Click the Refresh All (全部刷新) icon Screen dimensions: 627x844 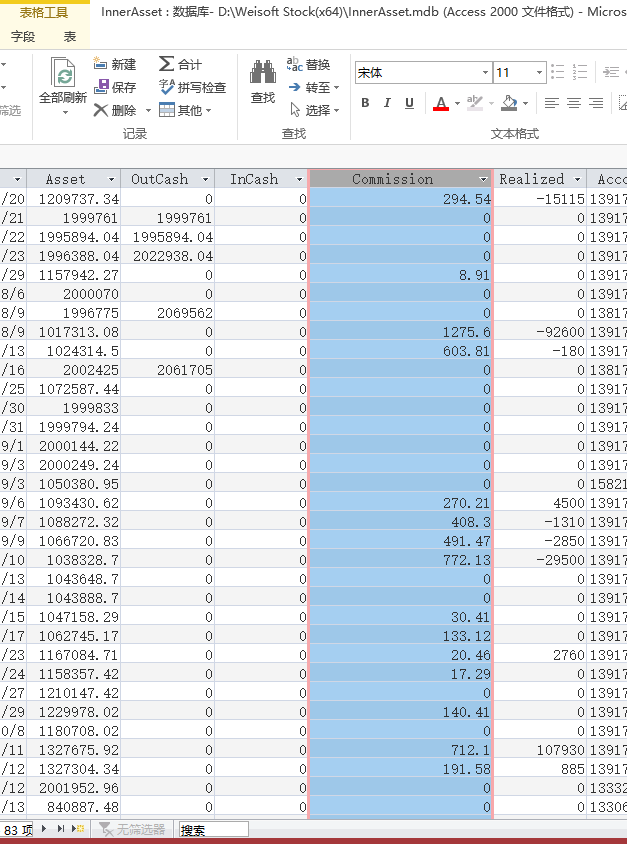(x=63, y=72)
